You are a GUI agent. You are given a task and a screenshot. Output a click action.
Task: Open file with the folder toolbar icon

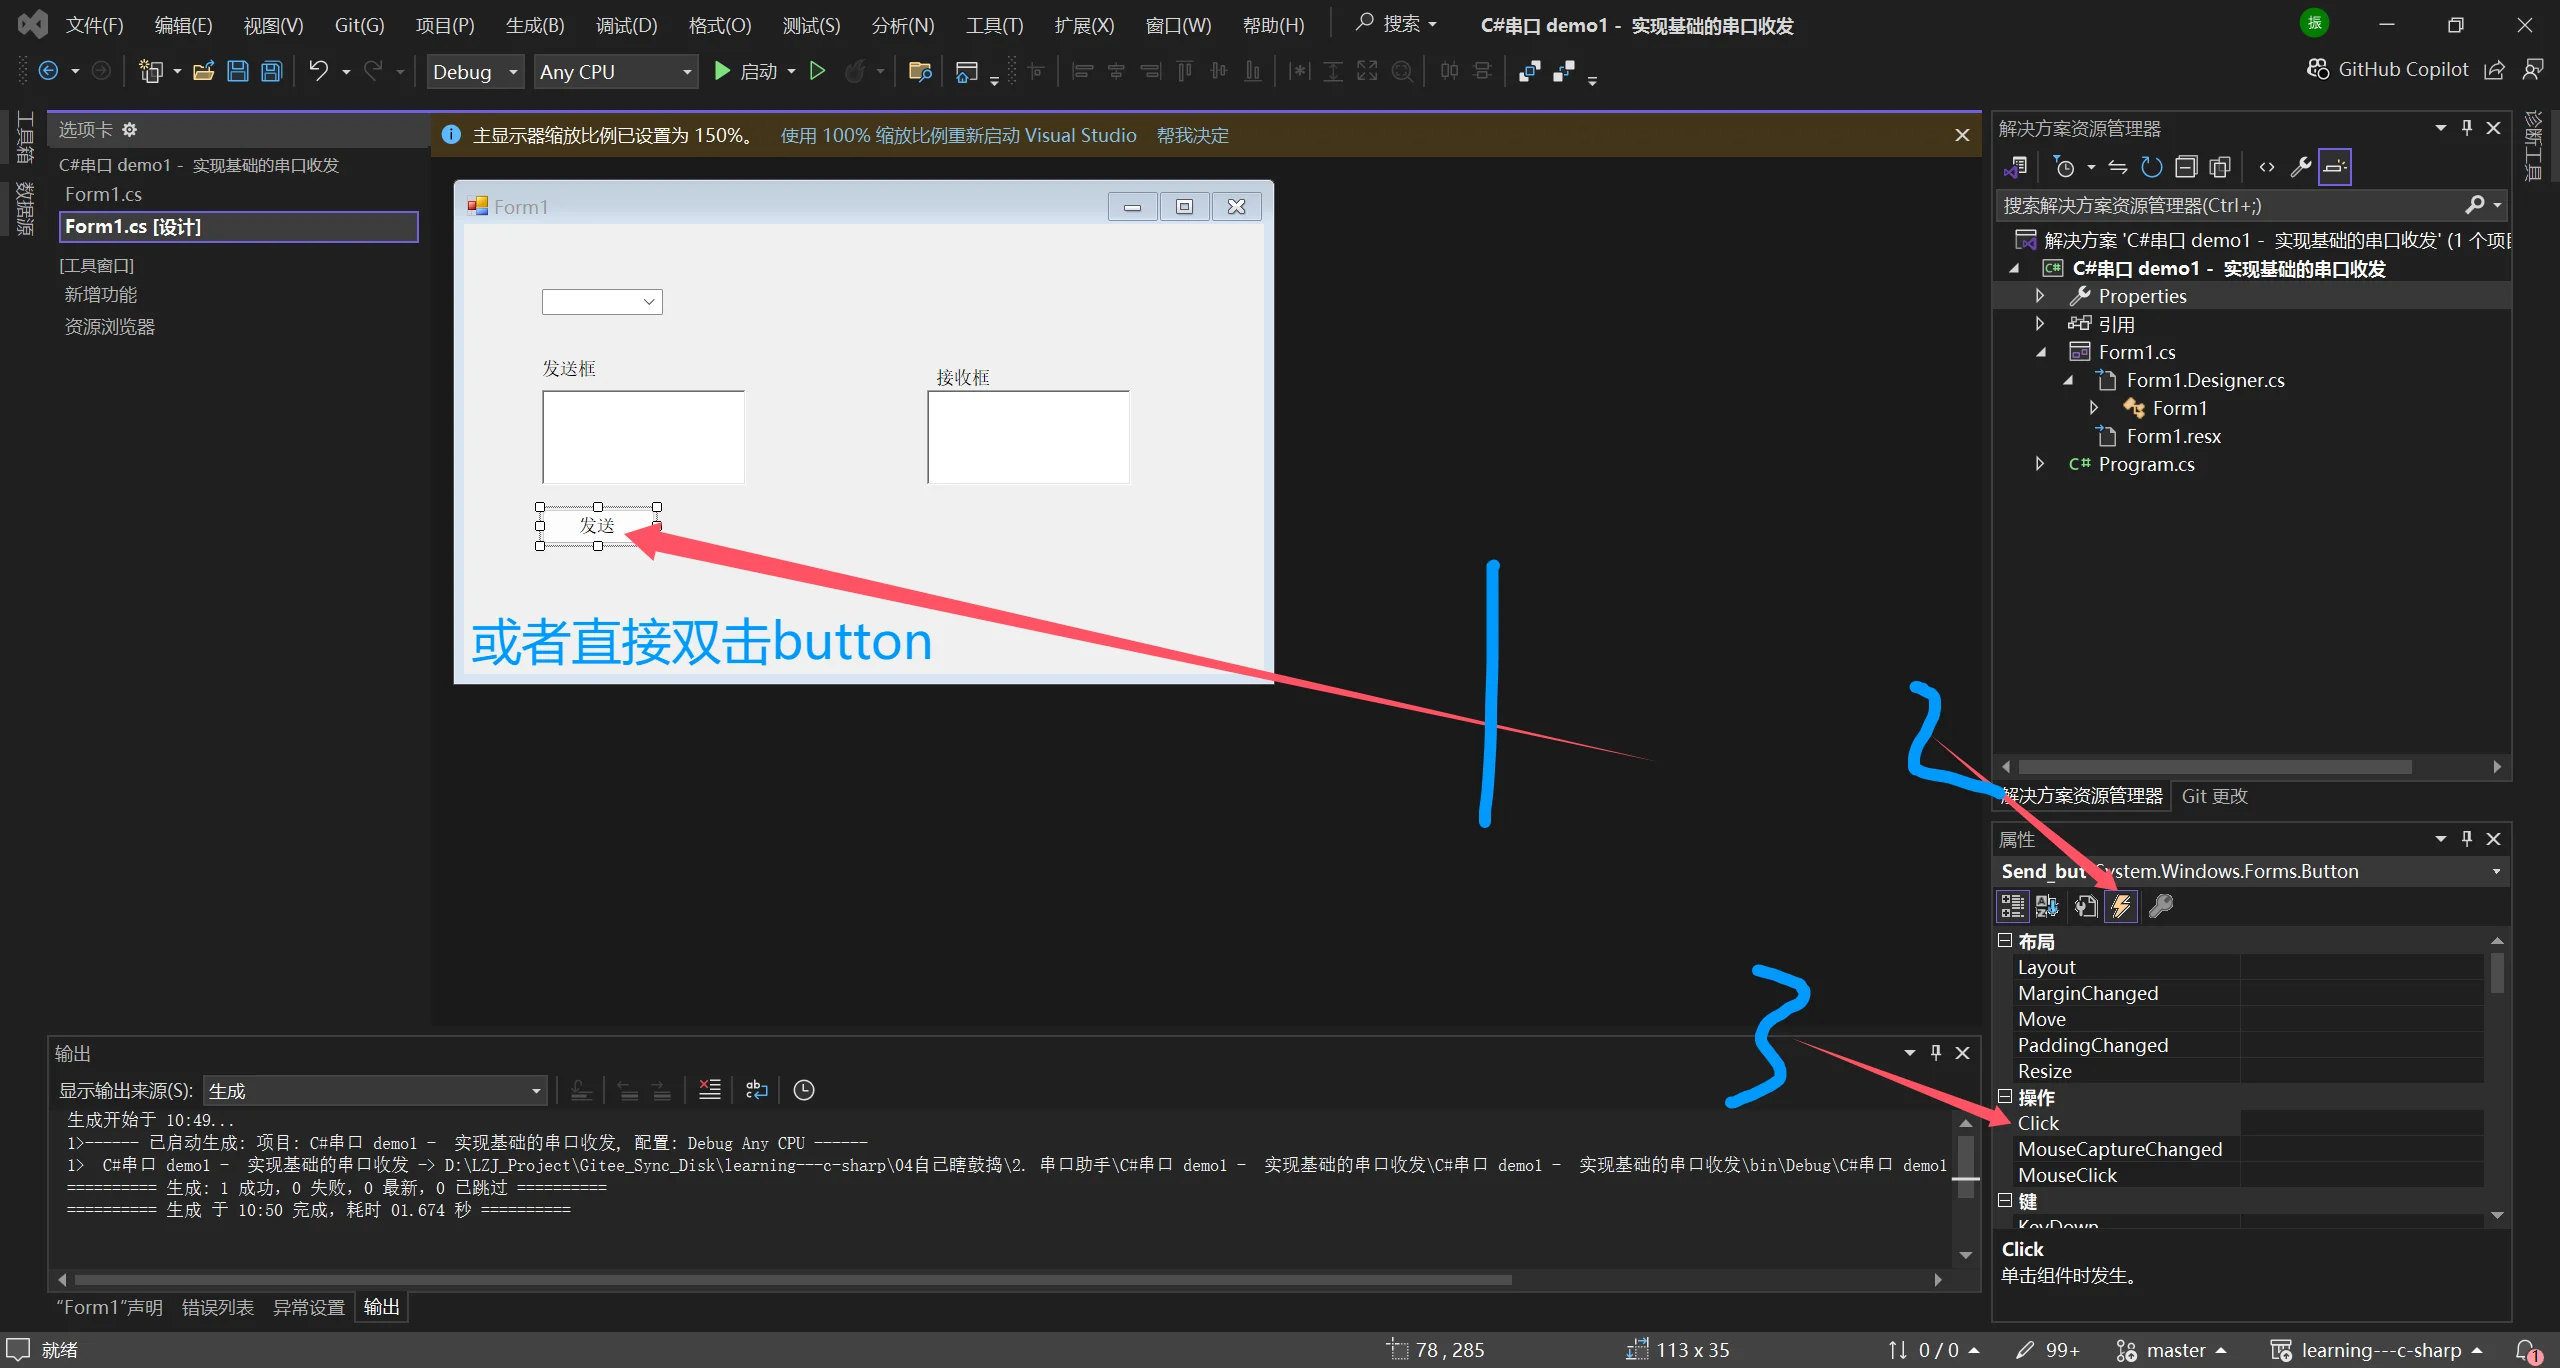(203, 71)
